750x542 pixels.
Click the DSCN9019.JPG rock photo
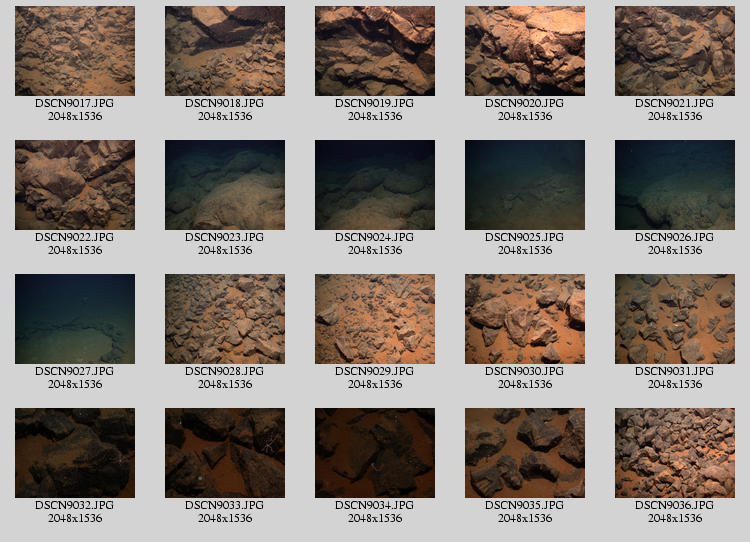click(x=375, y=51)
